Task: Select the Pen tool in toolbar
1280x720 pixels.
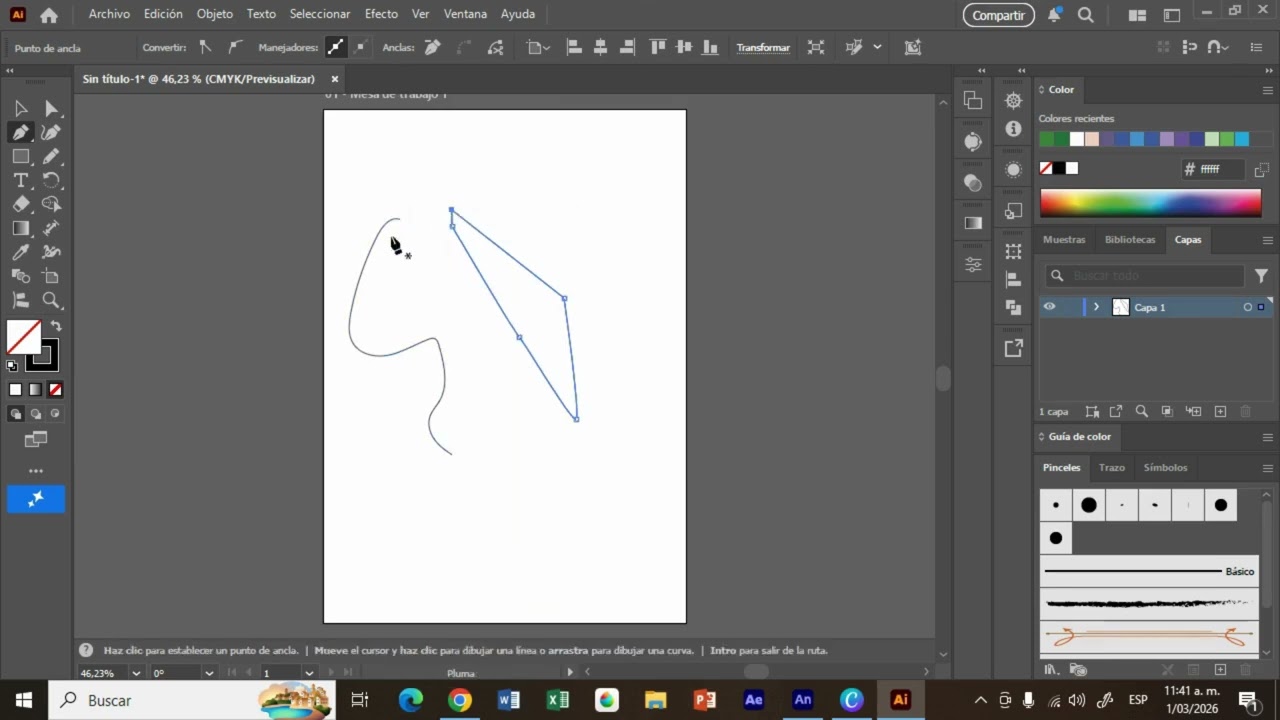Action: coord(20,132)
